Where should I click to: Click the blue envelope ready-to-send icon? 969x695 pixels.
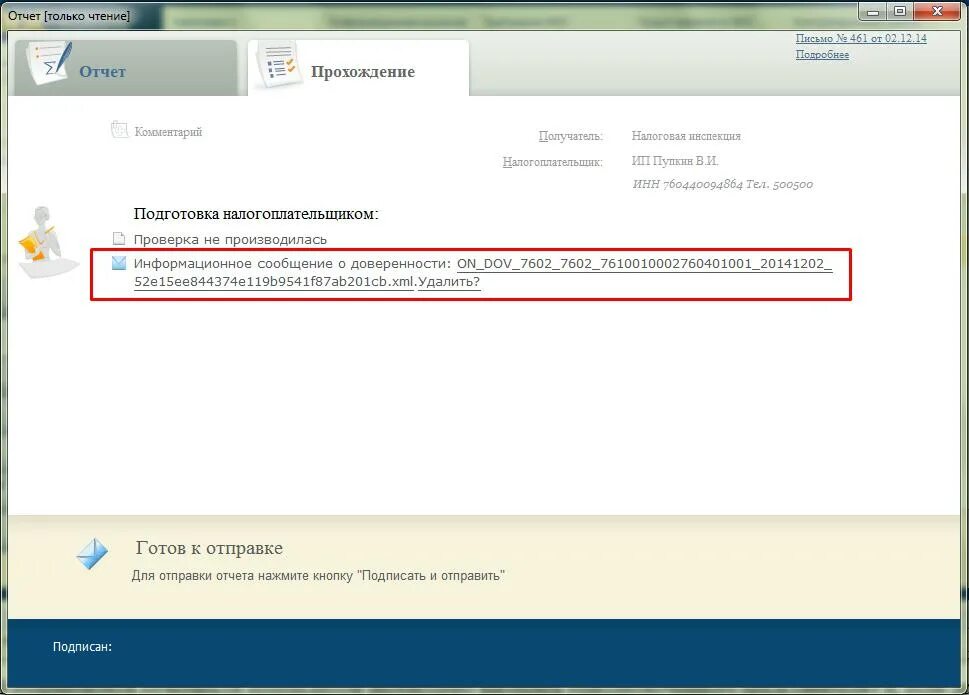[92, 554]
